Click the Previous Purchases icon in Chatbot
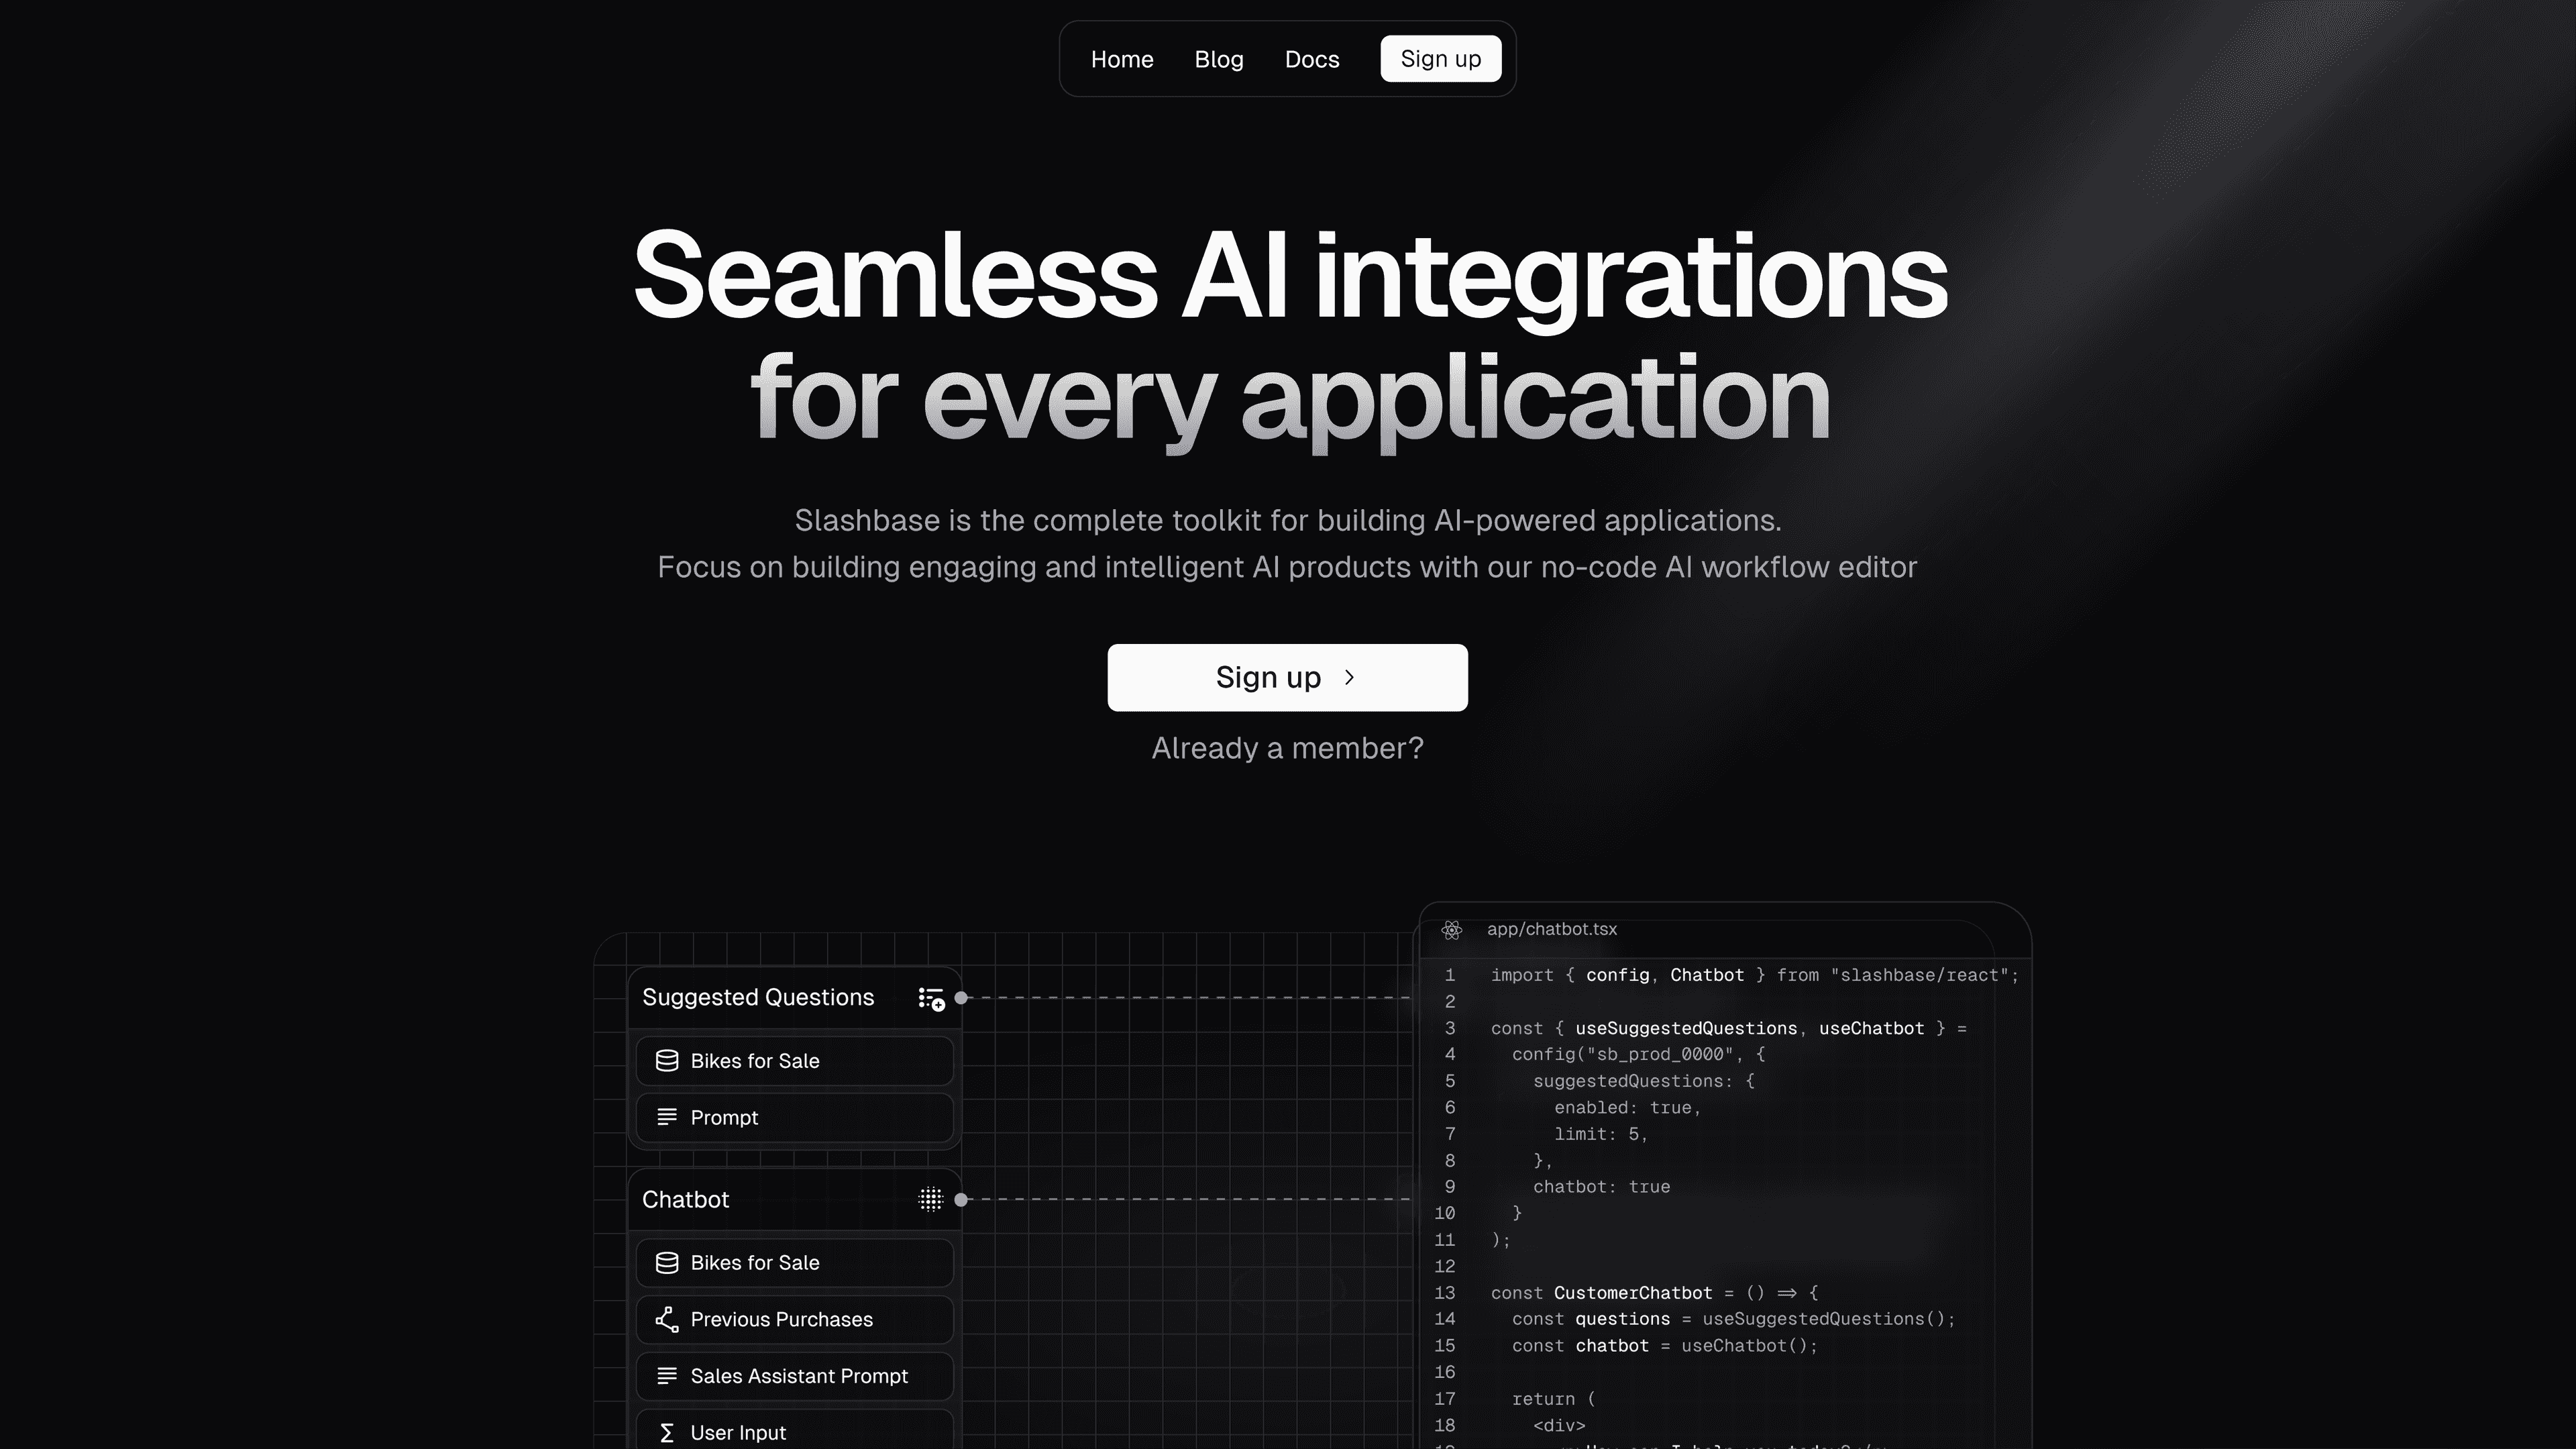Image resolution: width=2576 pixels, height=1449 pixels. point(667,1318)
